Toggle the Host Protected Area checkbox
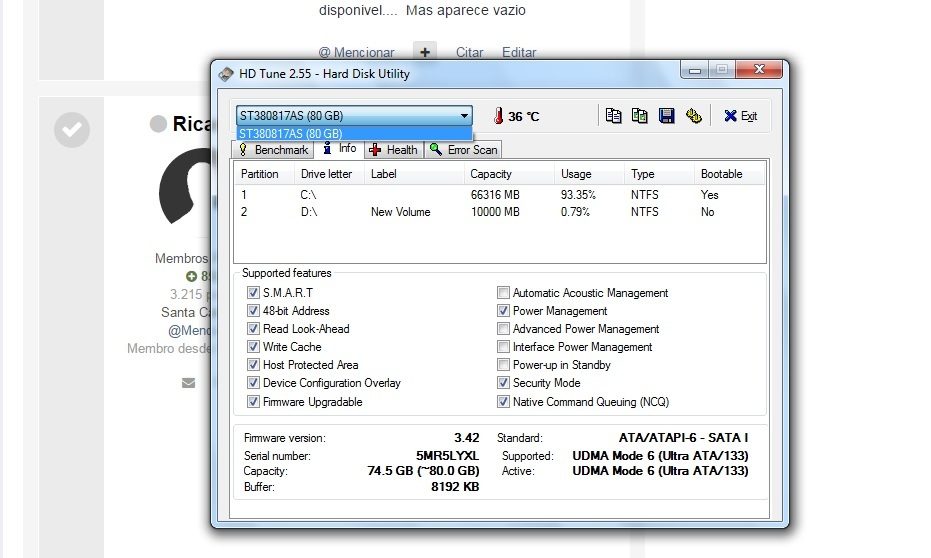This screenshot has height=558, width=931. click(x=253, y=364)
